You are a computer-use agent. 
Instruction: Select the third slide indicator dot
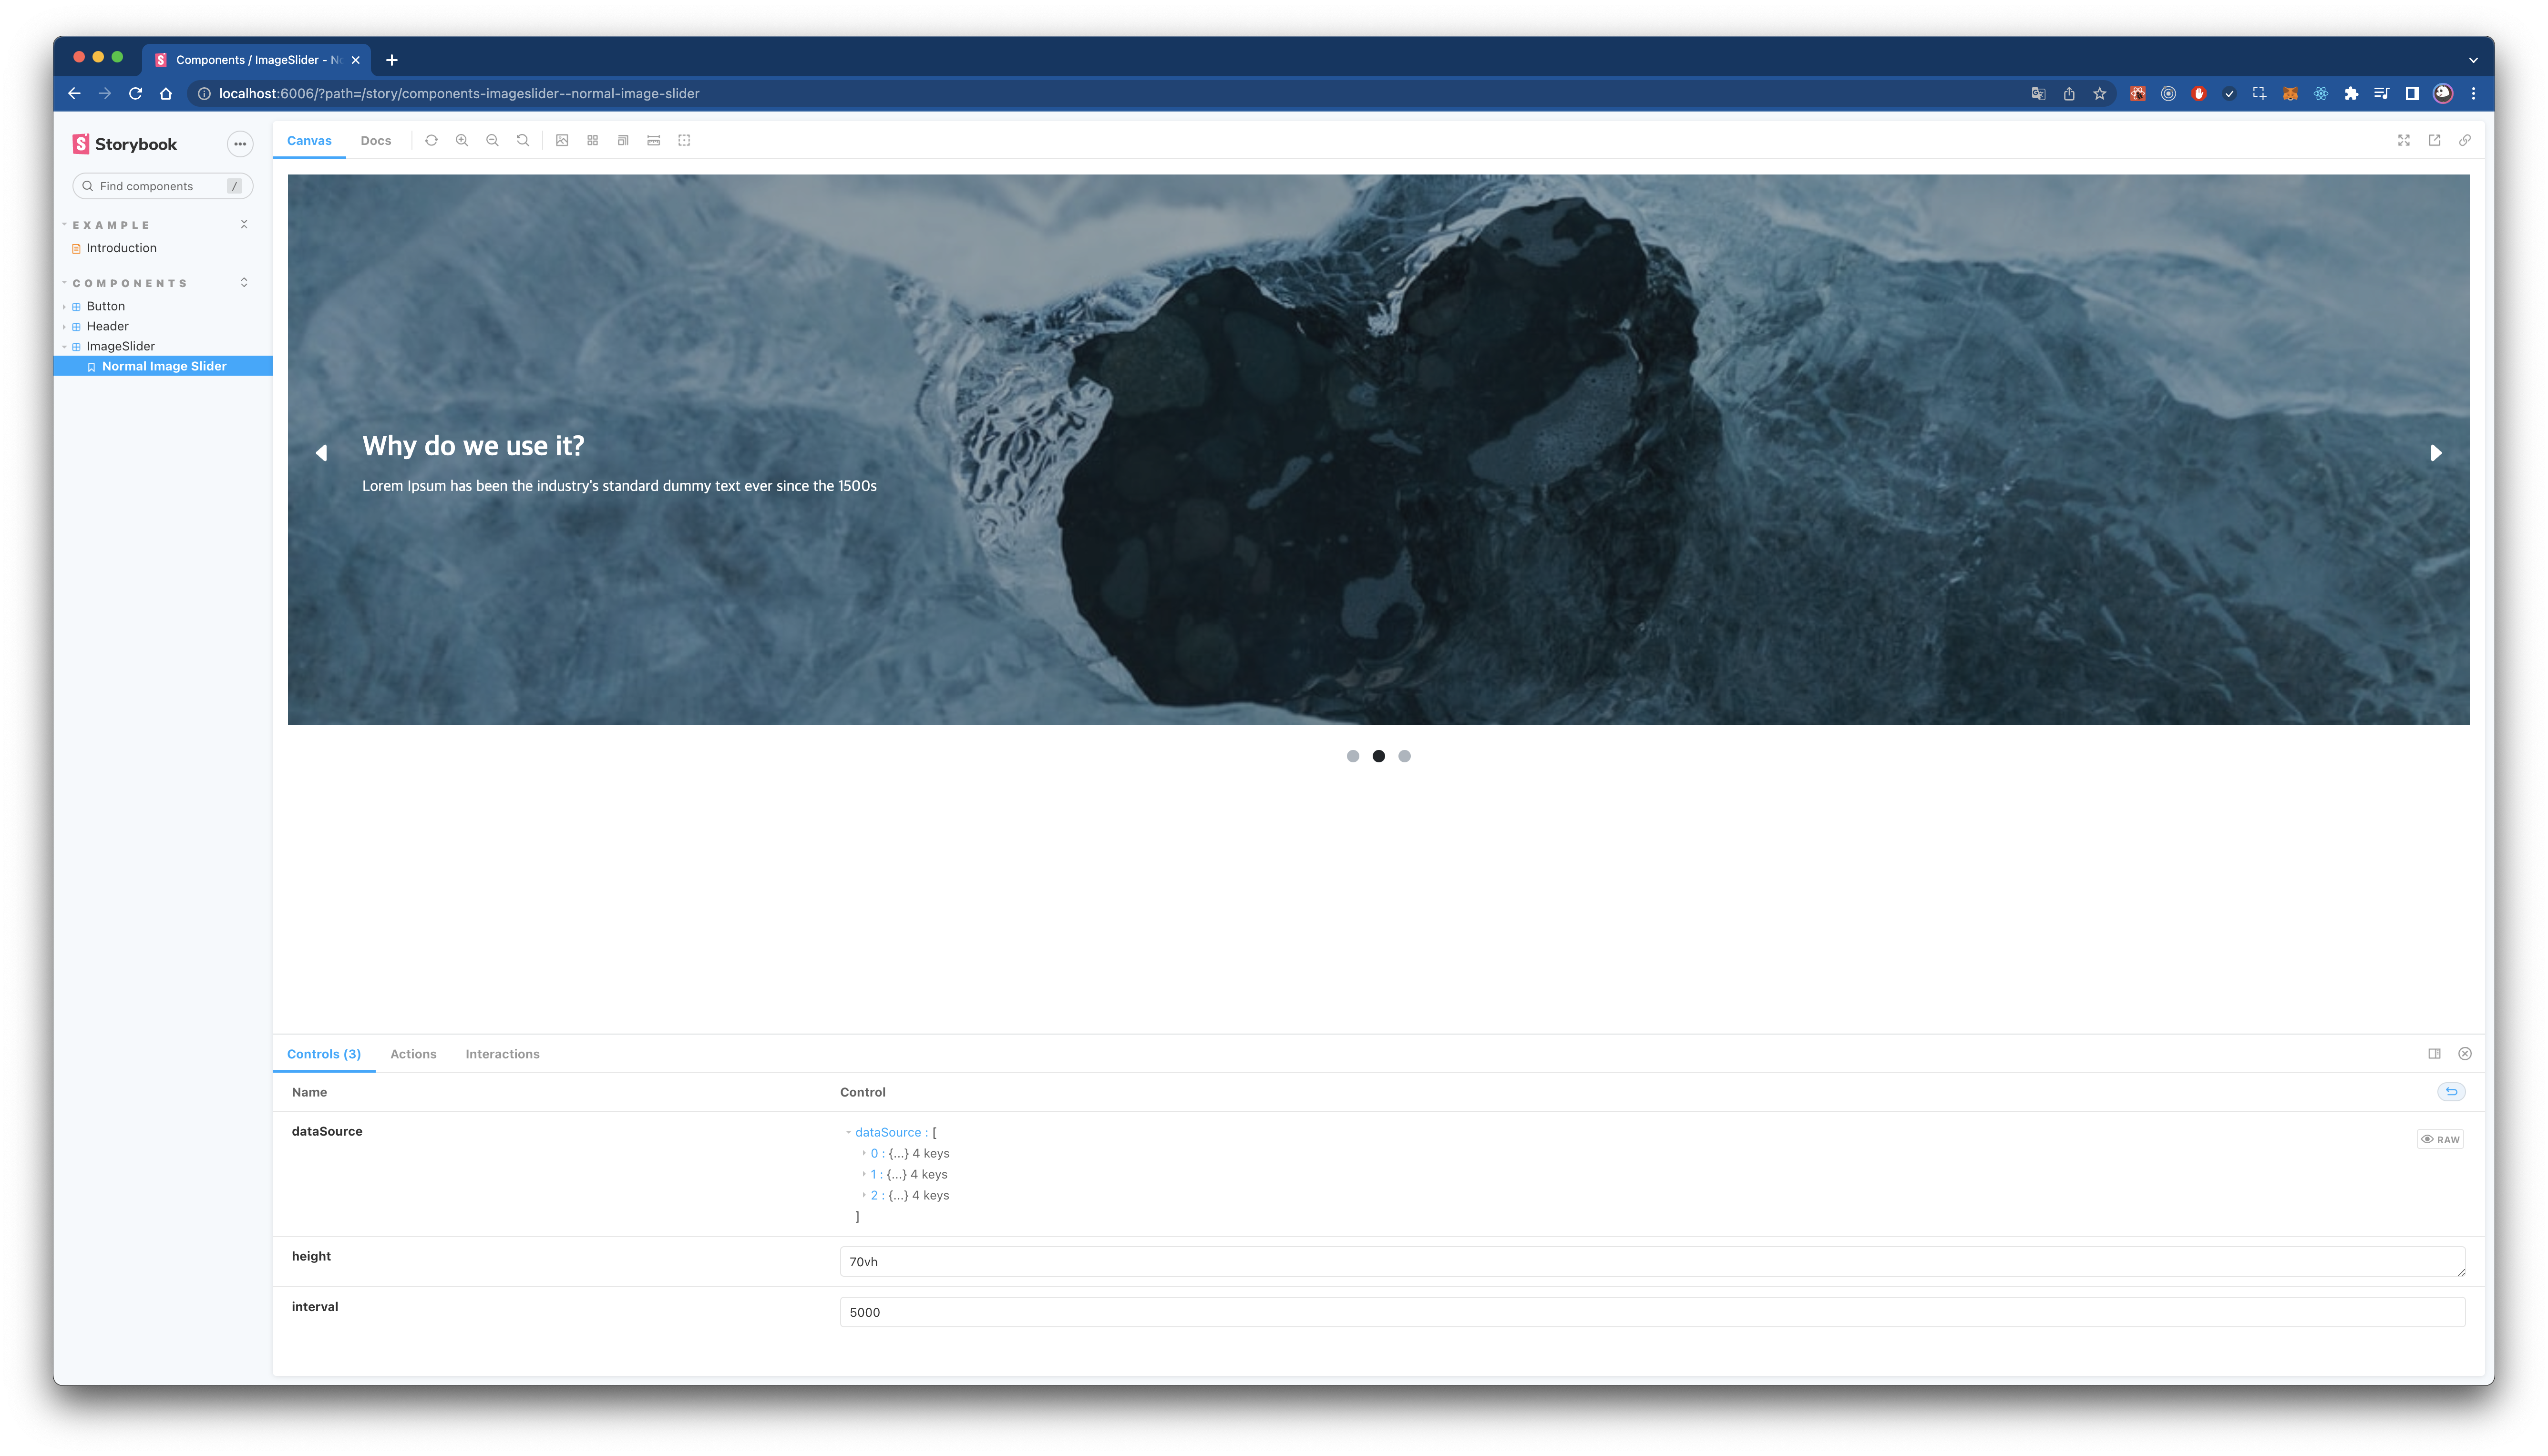pos(1405,756)
